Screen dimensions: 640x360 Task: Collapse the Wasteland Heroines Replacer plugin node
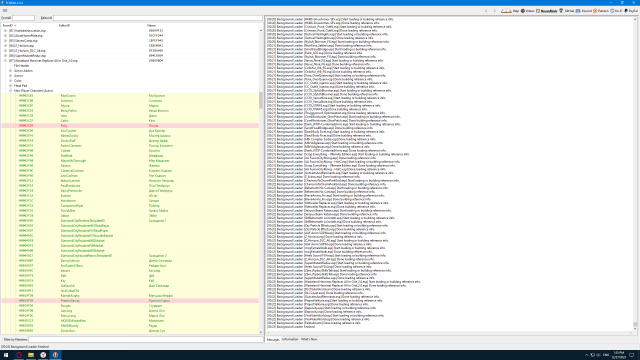point(5,60)
